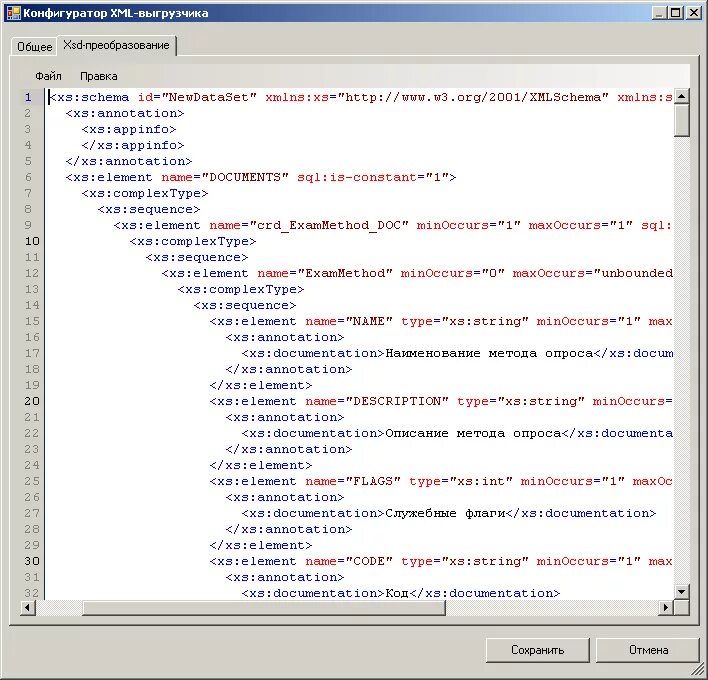The image size is (708, 680).
Task: Click the line number 20 in the gutter
Action: (x=32, y=401)
